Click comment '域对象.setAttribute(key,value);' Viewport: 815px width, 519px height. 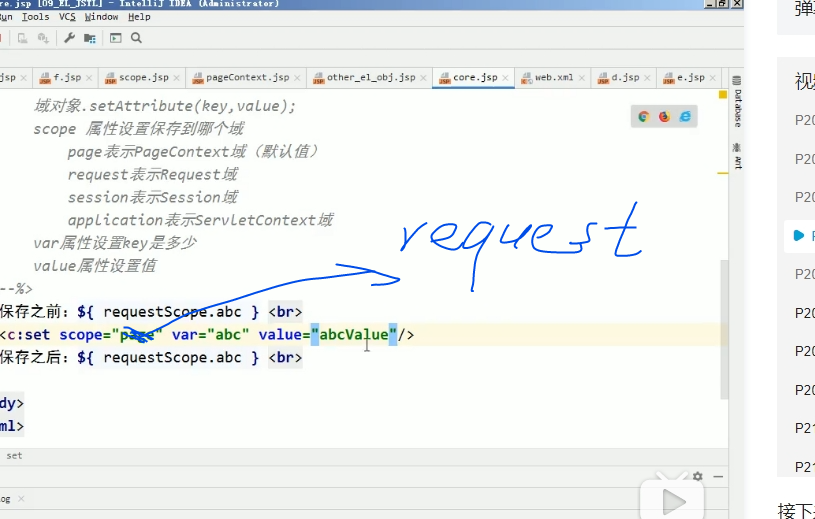click(165, 106)
